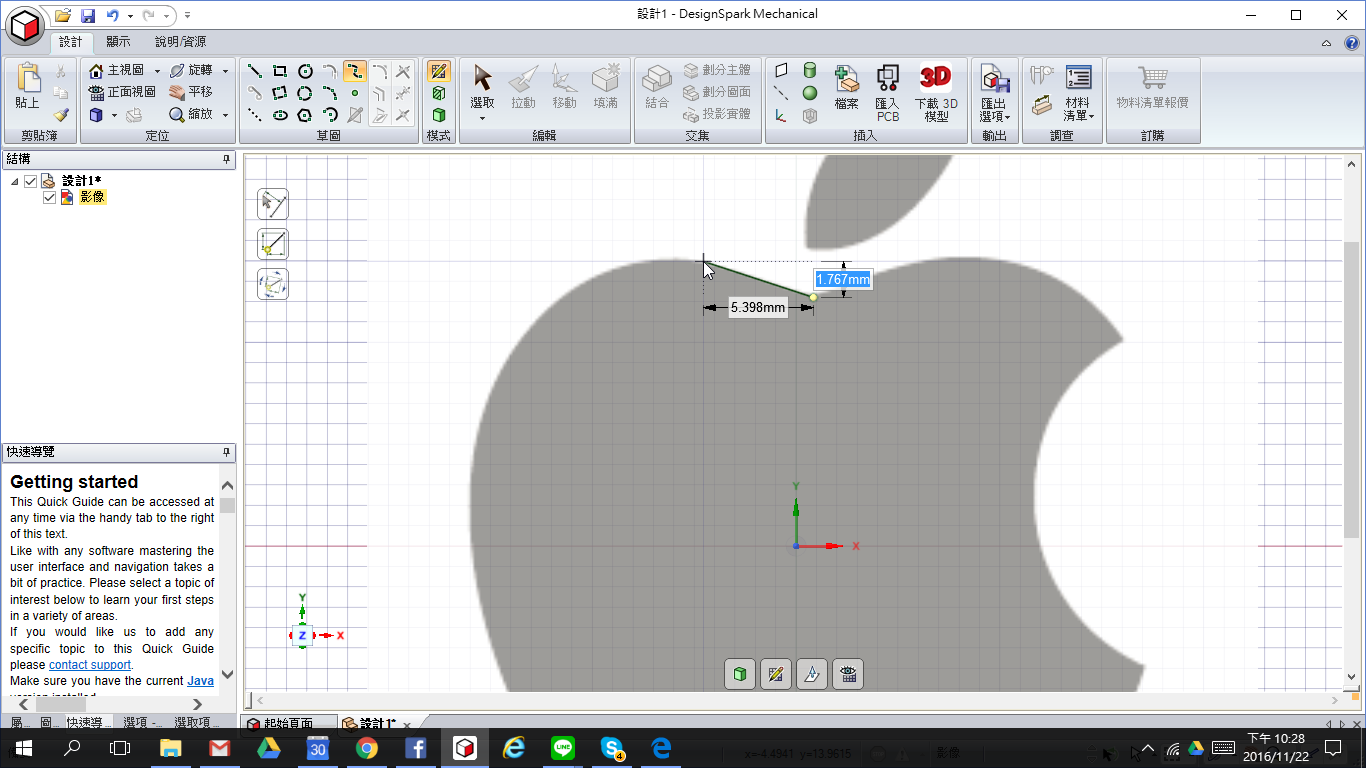Switch to 3D mode in the ribbon
Image resolution: width=1366 pixels, height=768 pixels.
click(x=438, y=115)
